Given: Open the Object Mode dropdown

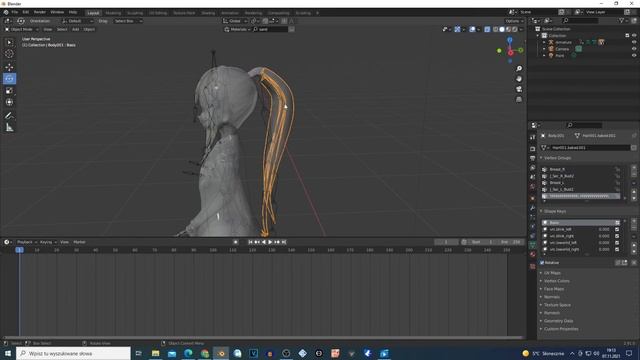Looking at the screenshot, I should pyautogui.click(x=22, y=29).
